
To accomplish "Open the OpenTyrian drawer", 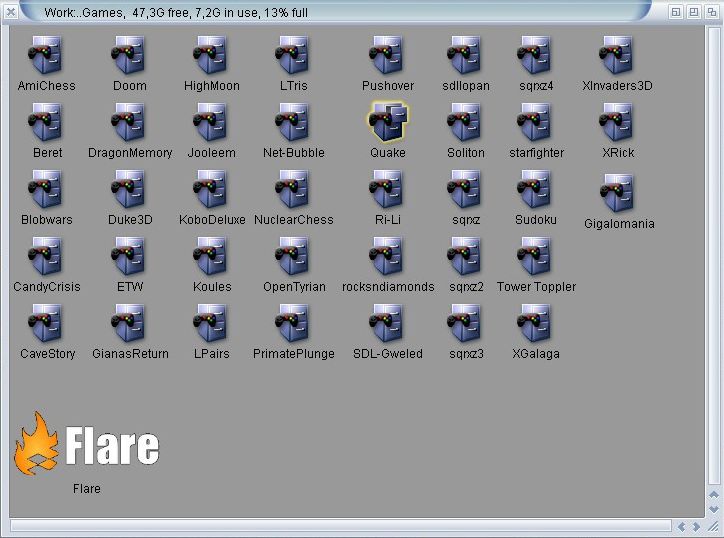I will coord(292,256).
